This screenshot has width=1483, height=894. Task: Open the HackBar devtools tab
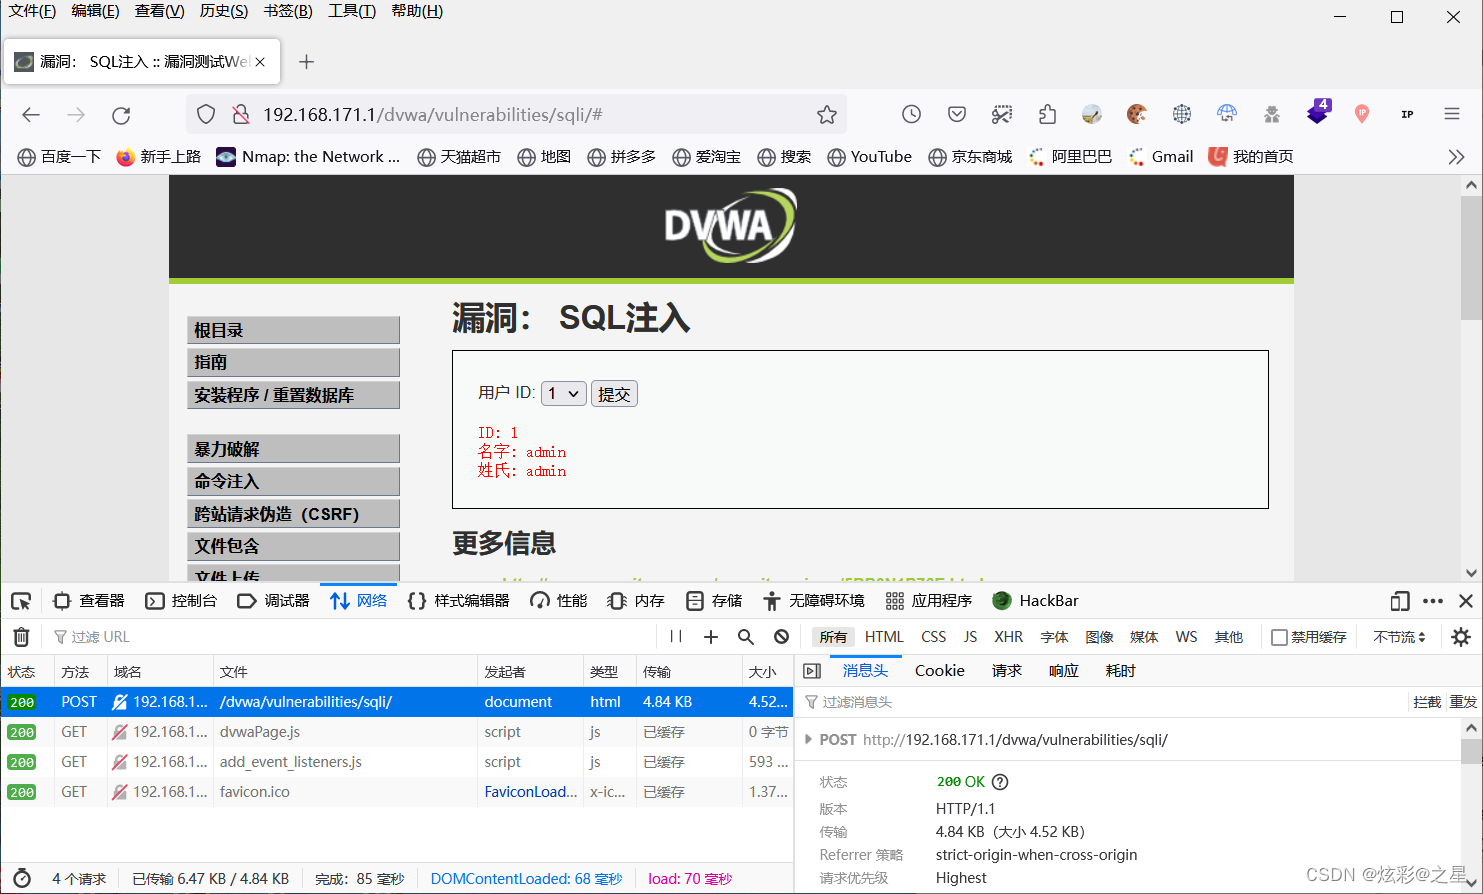tap(1035, 601)
